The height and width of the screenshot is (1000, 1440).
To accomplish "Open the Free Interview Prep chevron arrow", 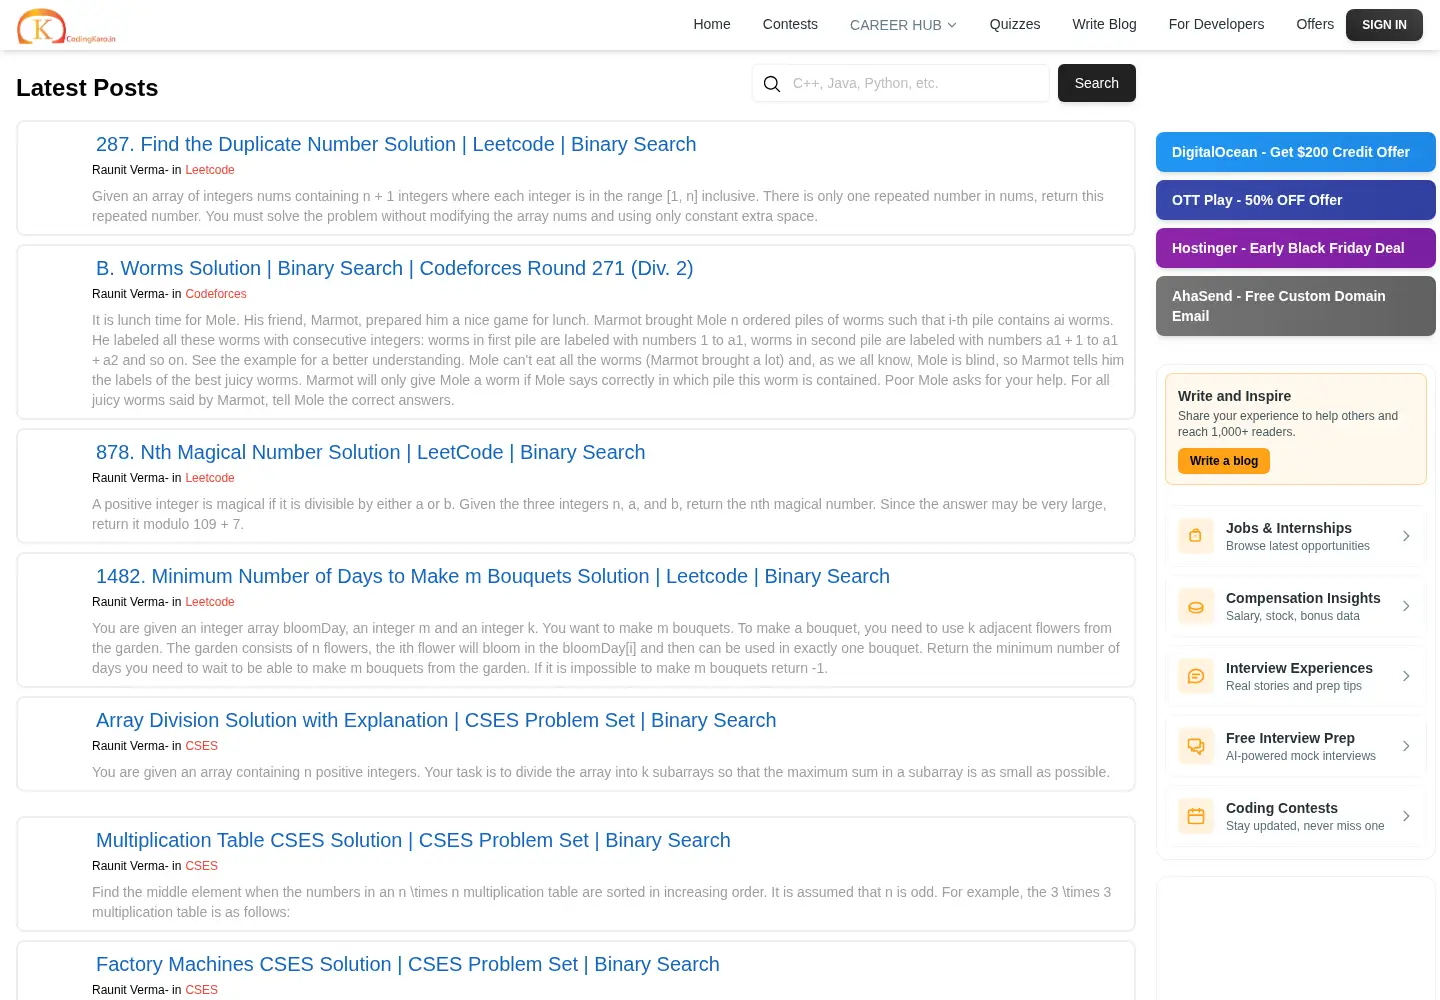I will pos(1406,746).
